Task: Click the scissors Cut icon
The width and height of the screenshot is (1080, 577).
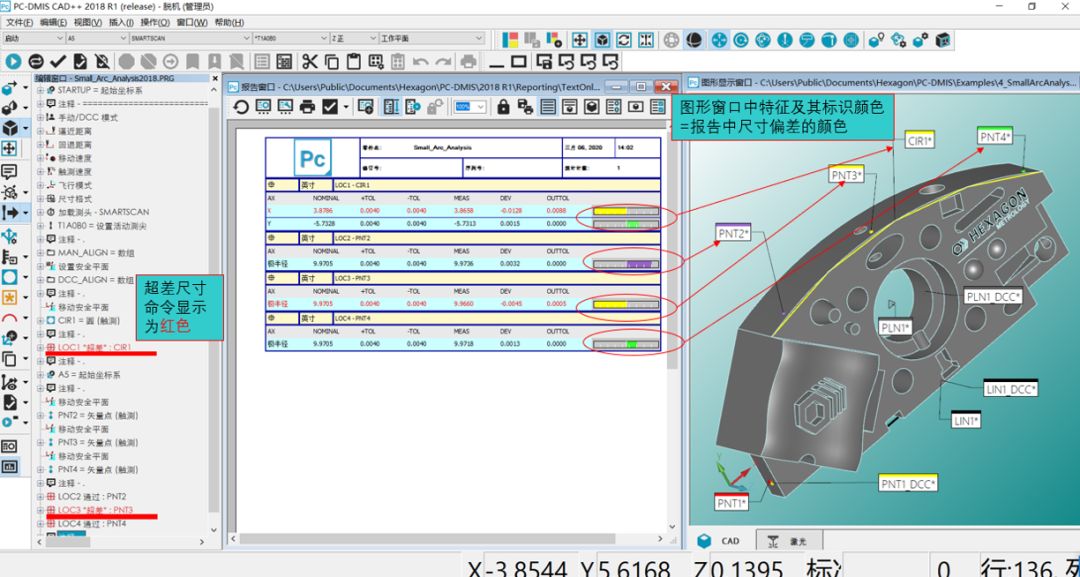Action: (x=310, y=62)
